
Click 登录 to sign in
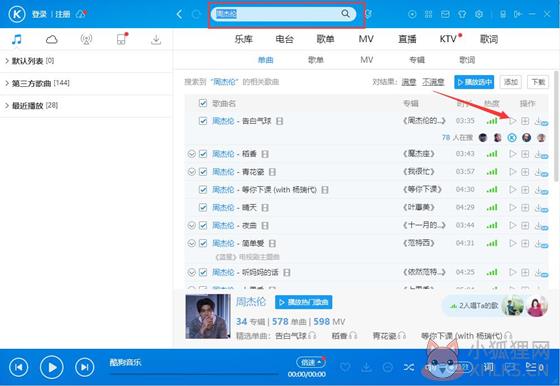[x=39, y=14]
